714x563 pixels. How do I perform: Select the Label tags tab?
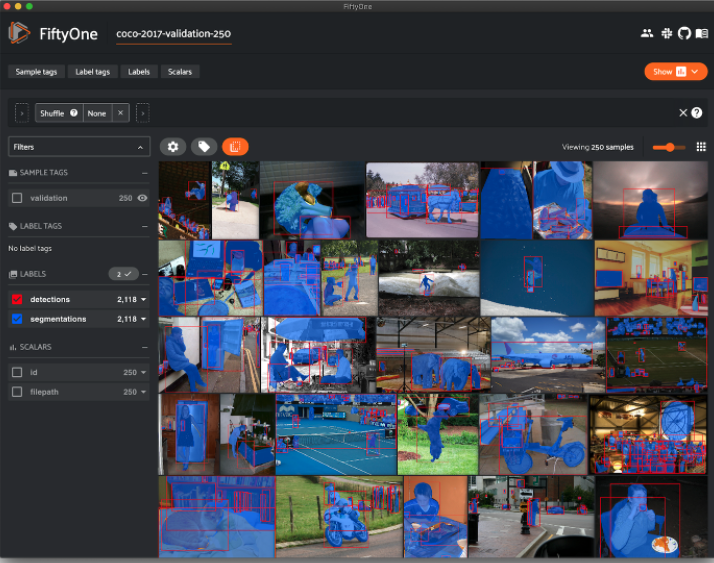pyautogui.click(x=93, y=72)
